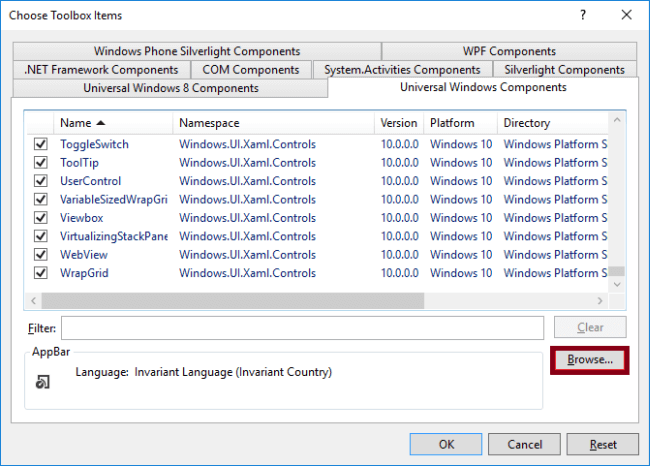The image size is (650, 466).
Task: Click the Cancel button
Action: (525, 444)
